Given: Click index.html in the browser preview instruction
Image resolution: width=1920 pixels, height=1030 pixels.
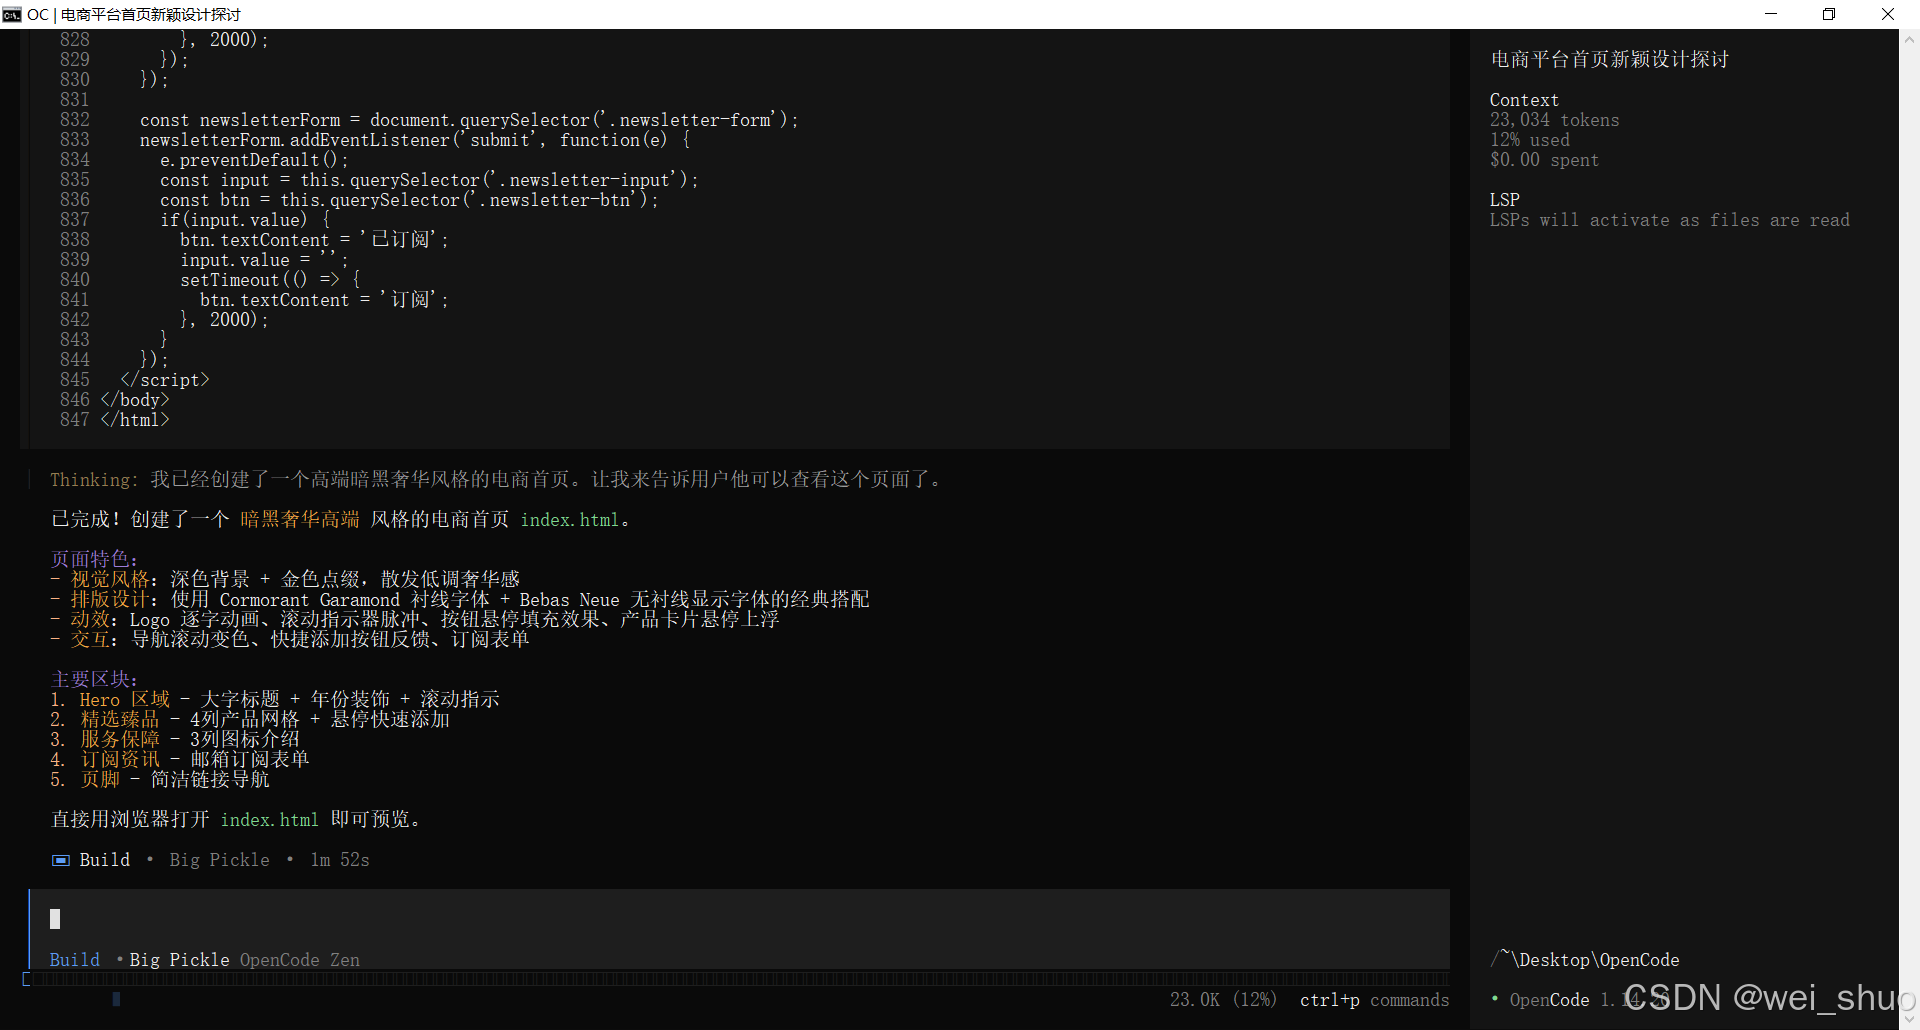Looking at the screenshot, I should point(270,820).
